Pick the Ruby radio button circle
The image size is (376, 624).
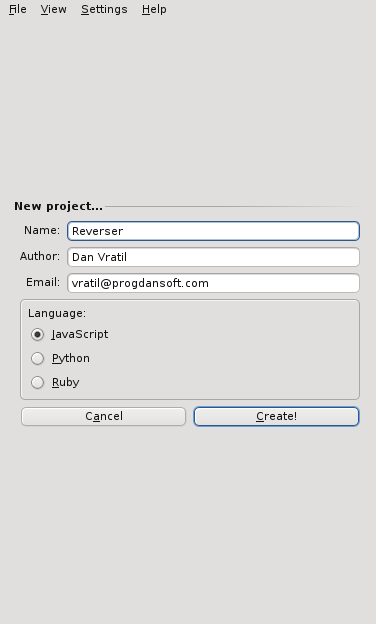coord(37,382)
